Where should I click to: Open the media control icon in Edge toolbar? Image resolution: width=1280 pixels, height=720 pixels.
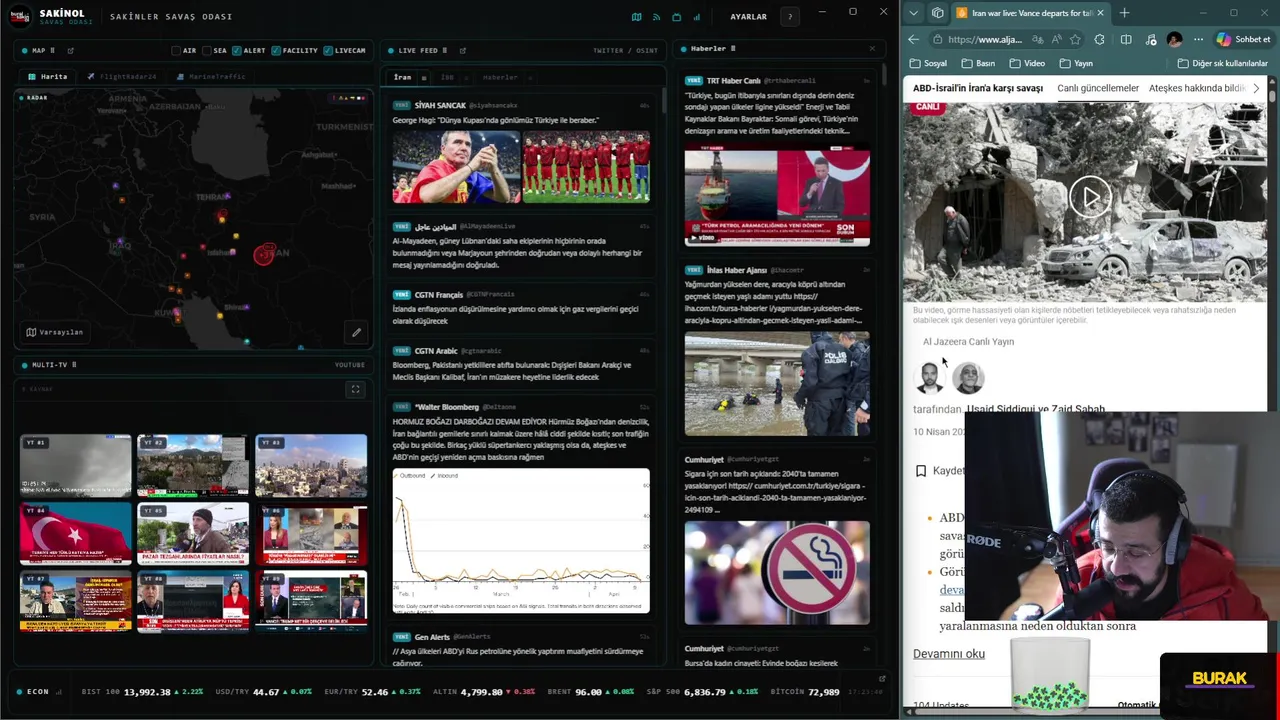click(1150, 39)
